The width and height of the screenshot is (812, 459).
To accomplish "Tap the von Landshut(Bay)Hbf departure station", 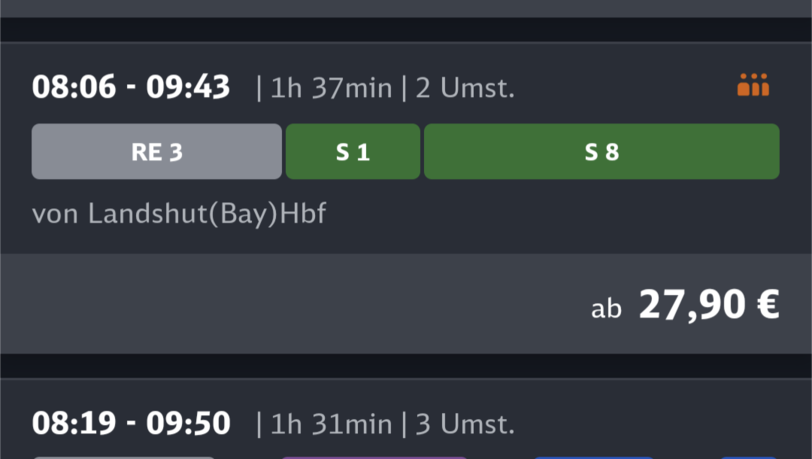I will pyautogui.click(x=179, y=214).
